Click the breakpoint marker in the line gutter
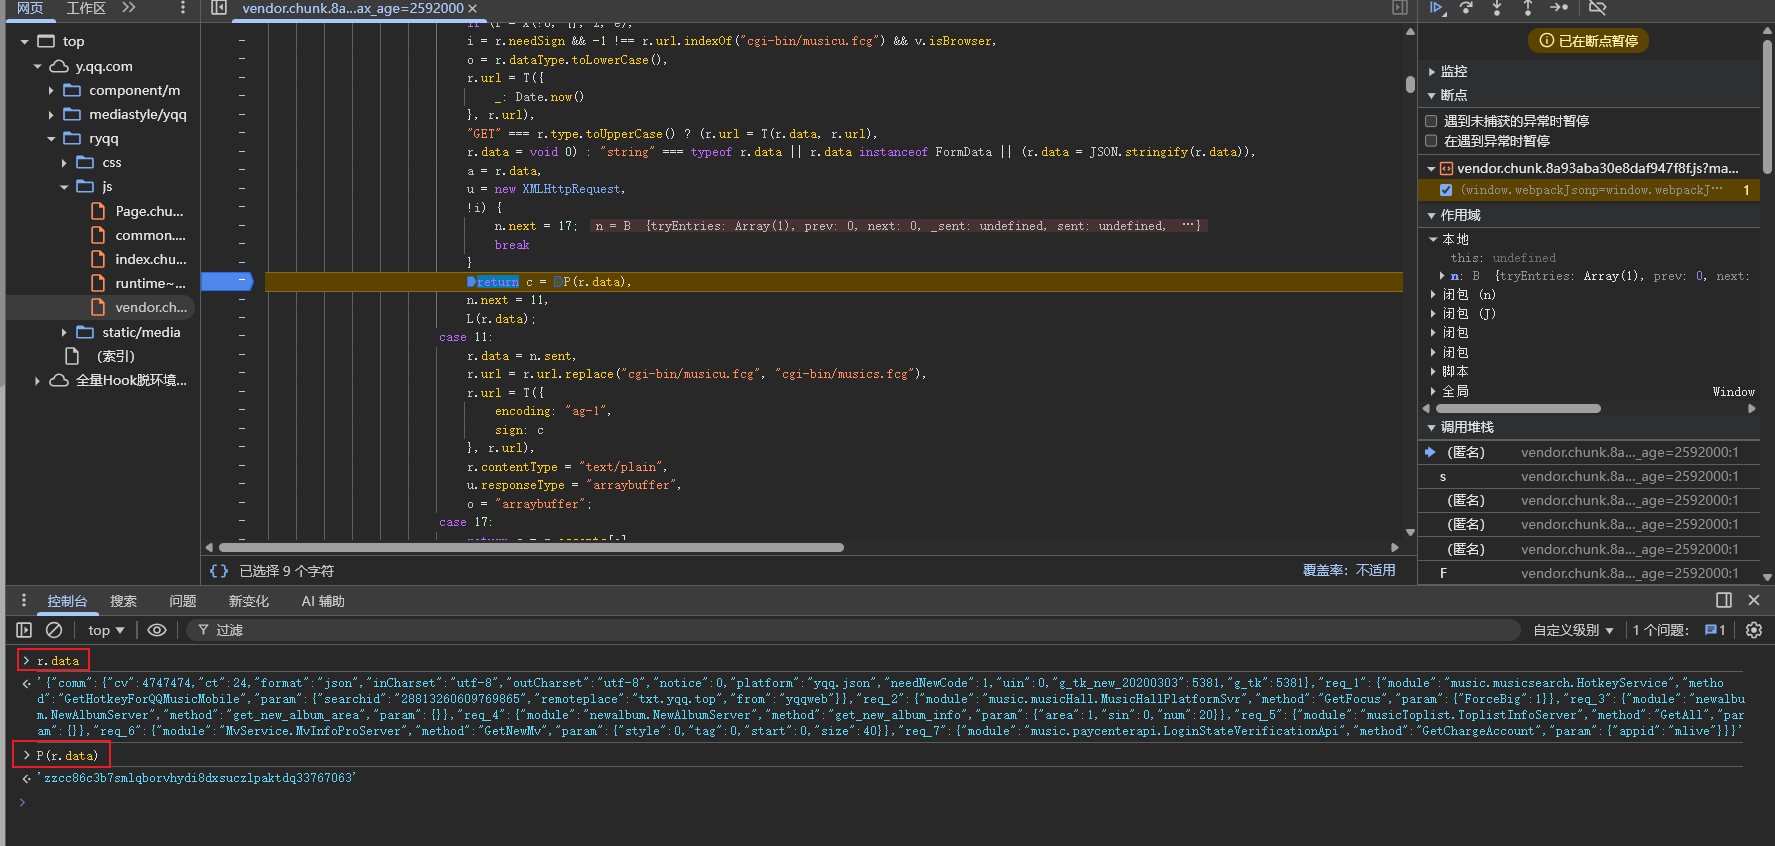This screenshot has height=846, width=1775. (227, 282)
